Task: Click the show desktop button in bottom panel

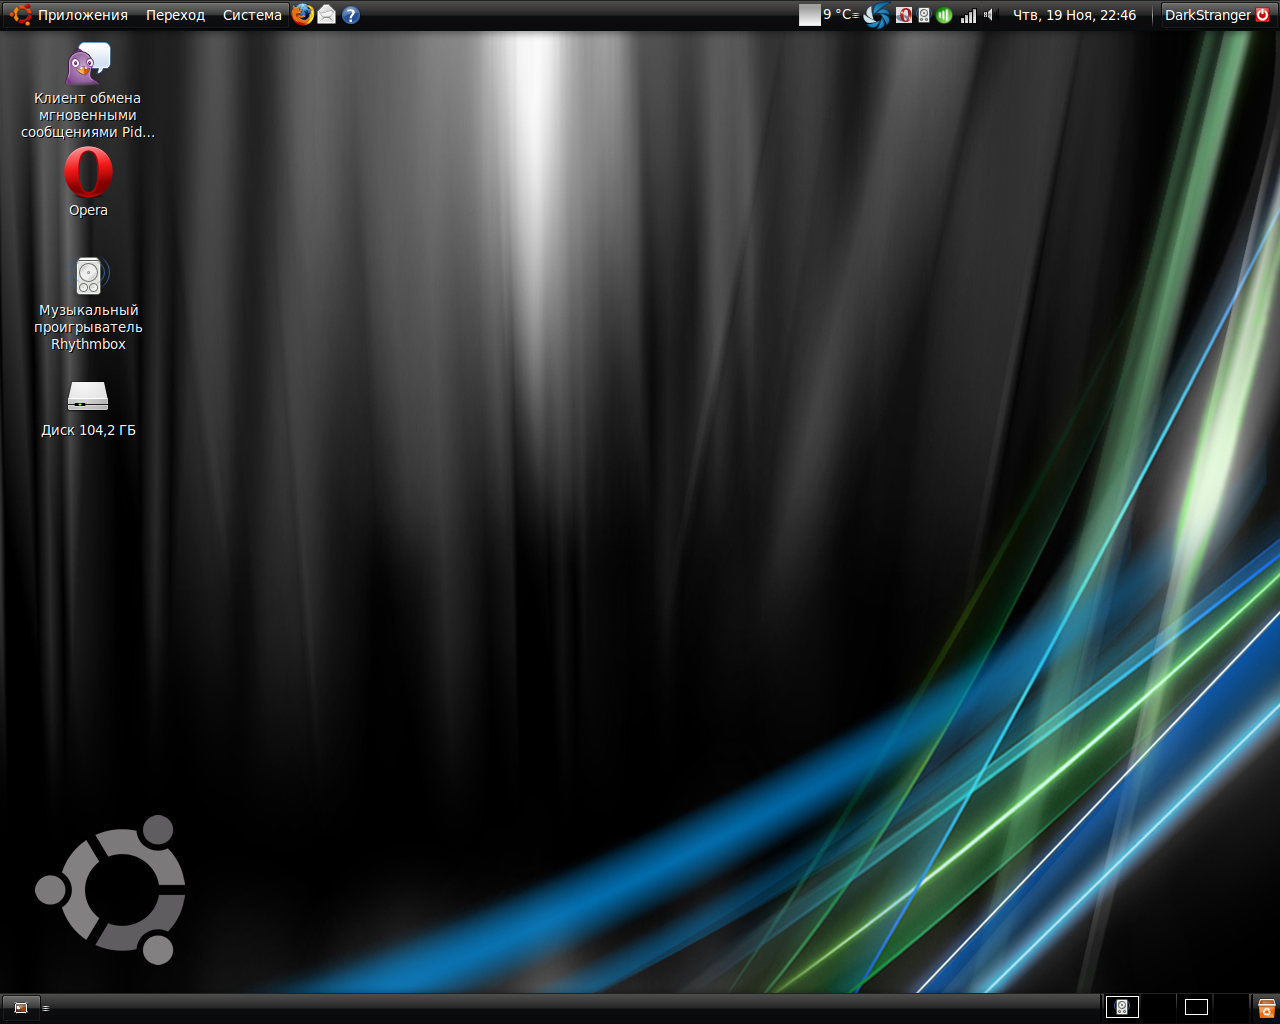Action: [x=21, y=1007]
